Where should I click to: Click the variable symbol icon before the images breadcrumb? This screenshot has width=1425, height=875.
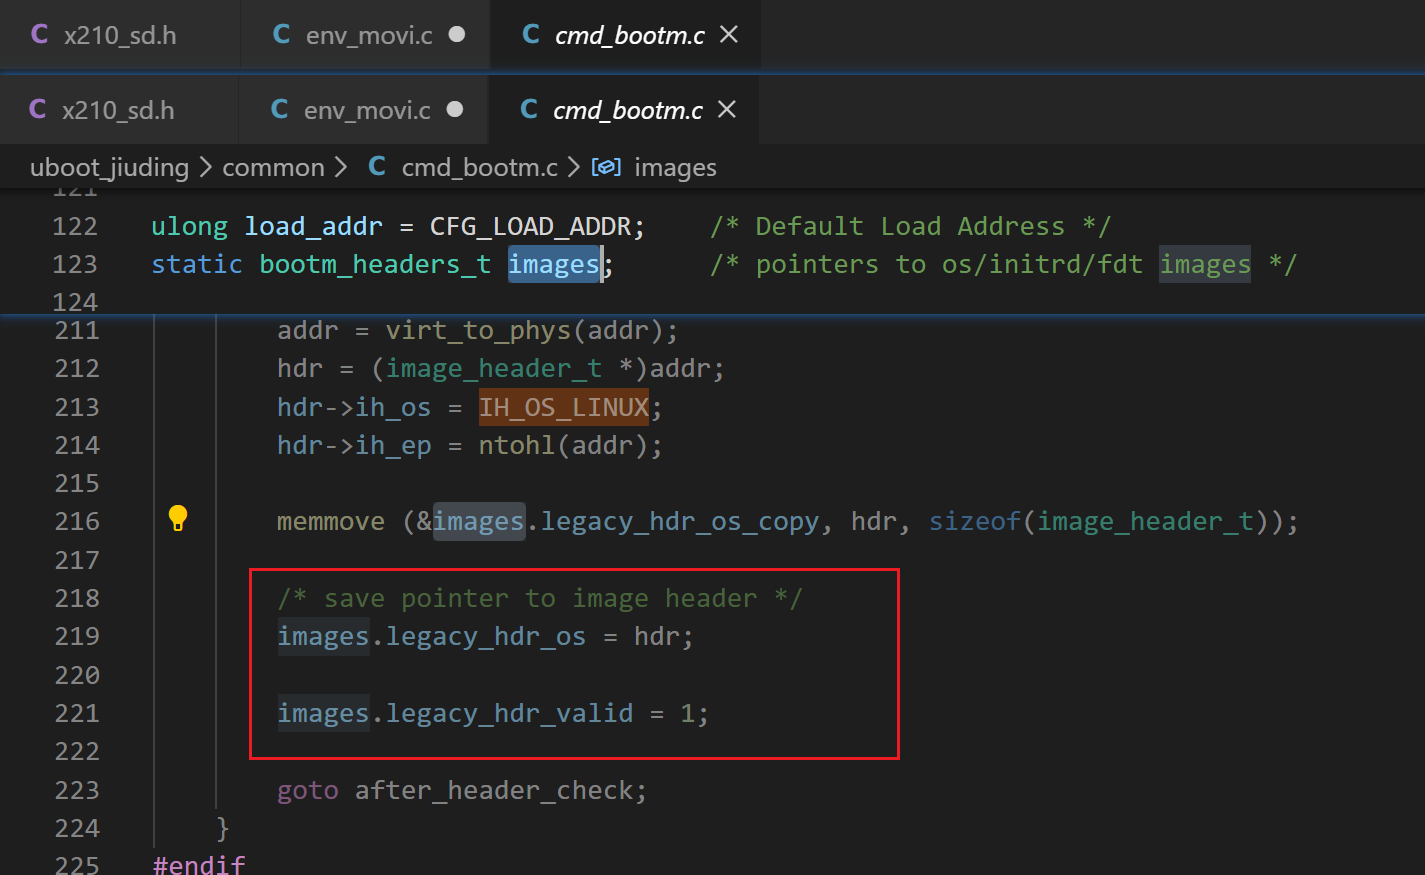[x=606, y=167]
